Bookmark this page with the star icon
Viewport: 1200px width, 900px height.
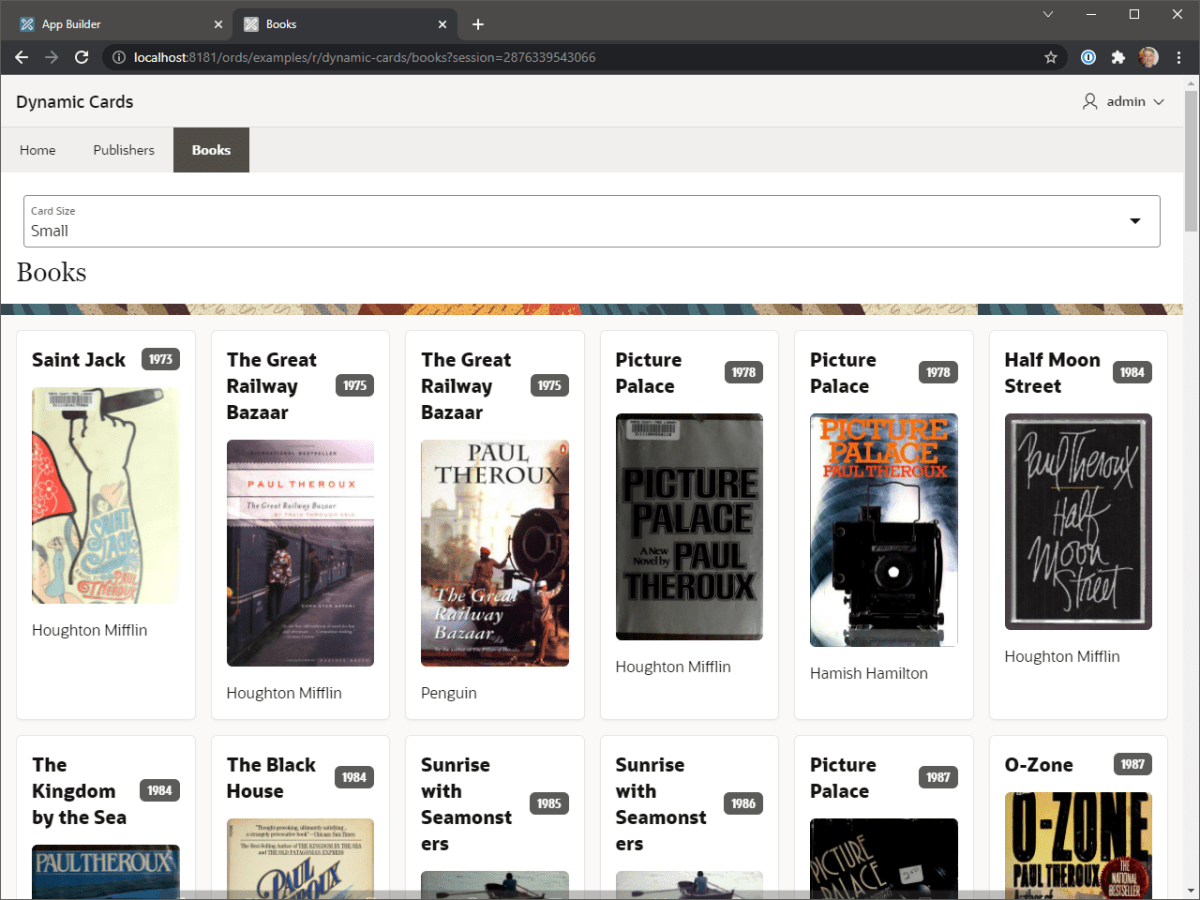click(1051, 58)
